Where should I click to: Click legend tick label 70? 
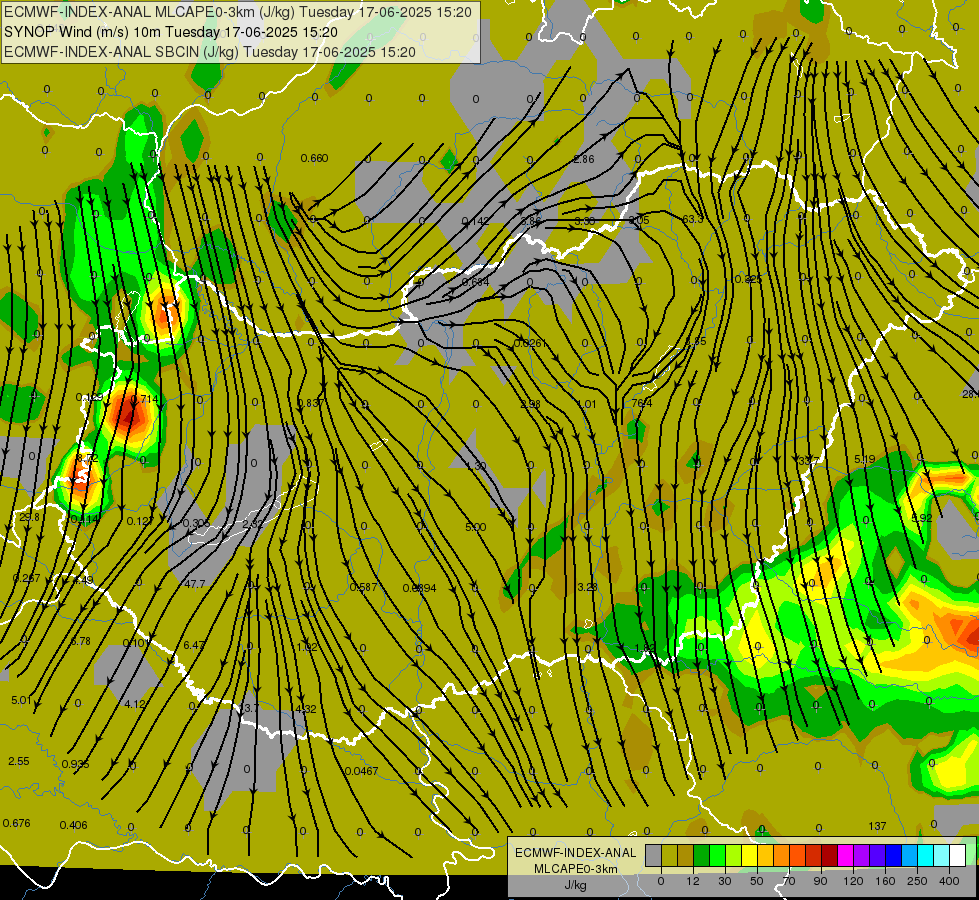click(789, 881)
